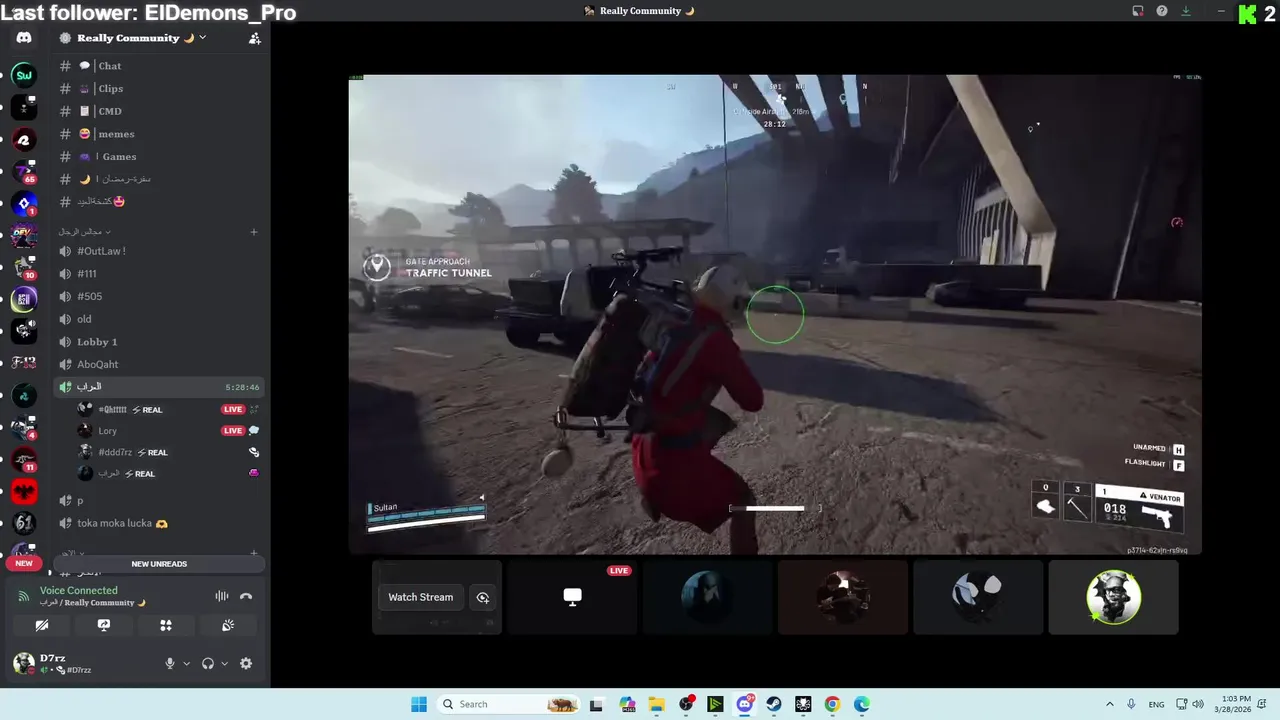This screenshot has width=1280, height=720.
Task: Open Help question mark icon
Action: (1162, 11)
